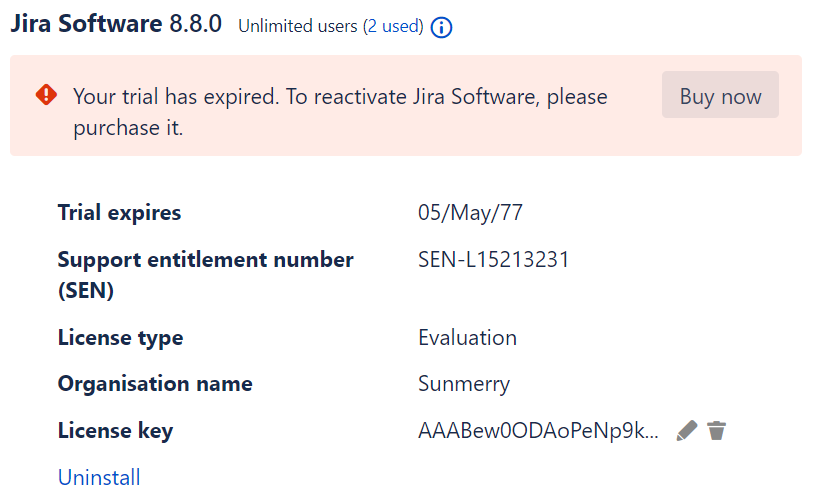The height and width of the screenshot is (504, 823).
Task: Select the SEN-L15213231 value
Action: (x=493, y=259)
